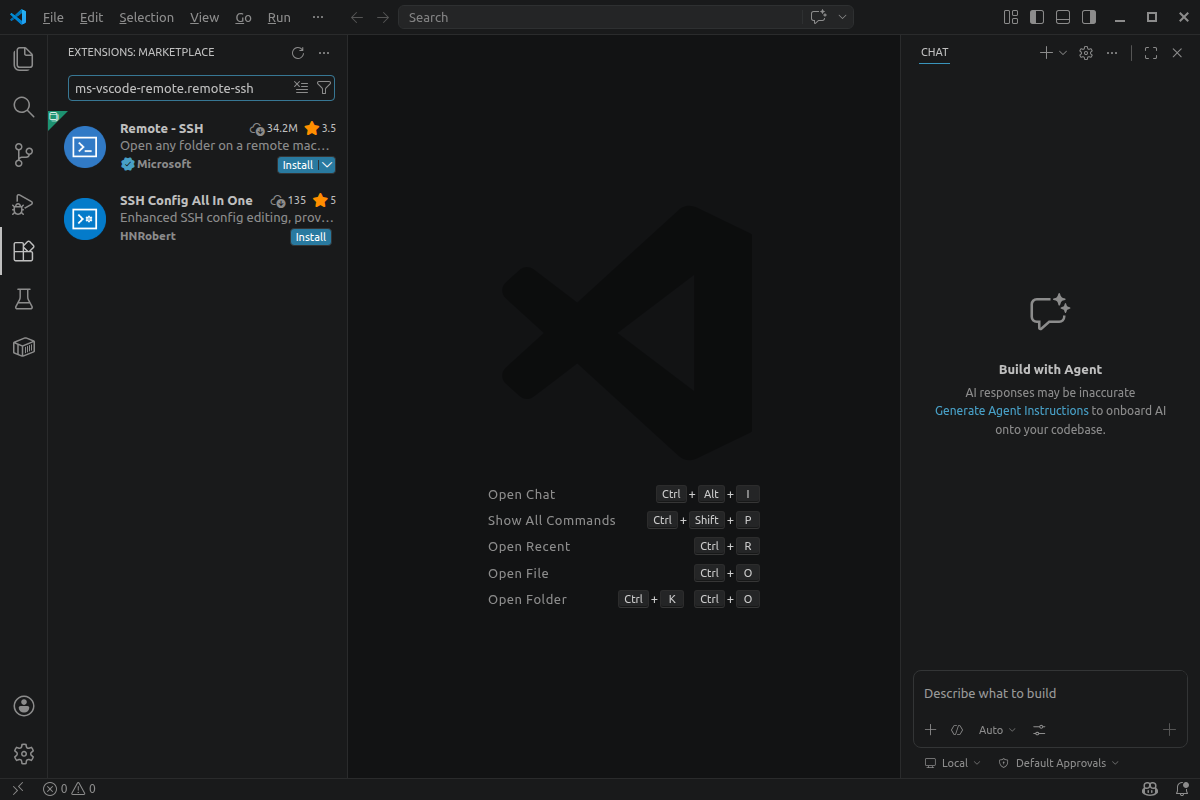This screenshot has width=1200, height=800.
Task: Click the VS Code logo in title bar
Action: pyautogui.click(x=18, y=17)
